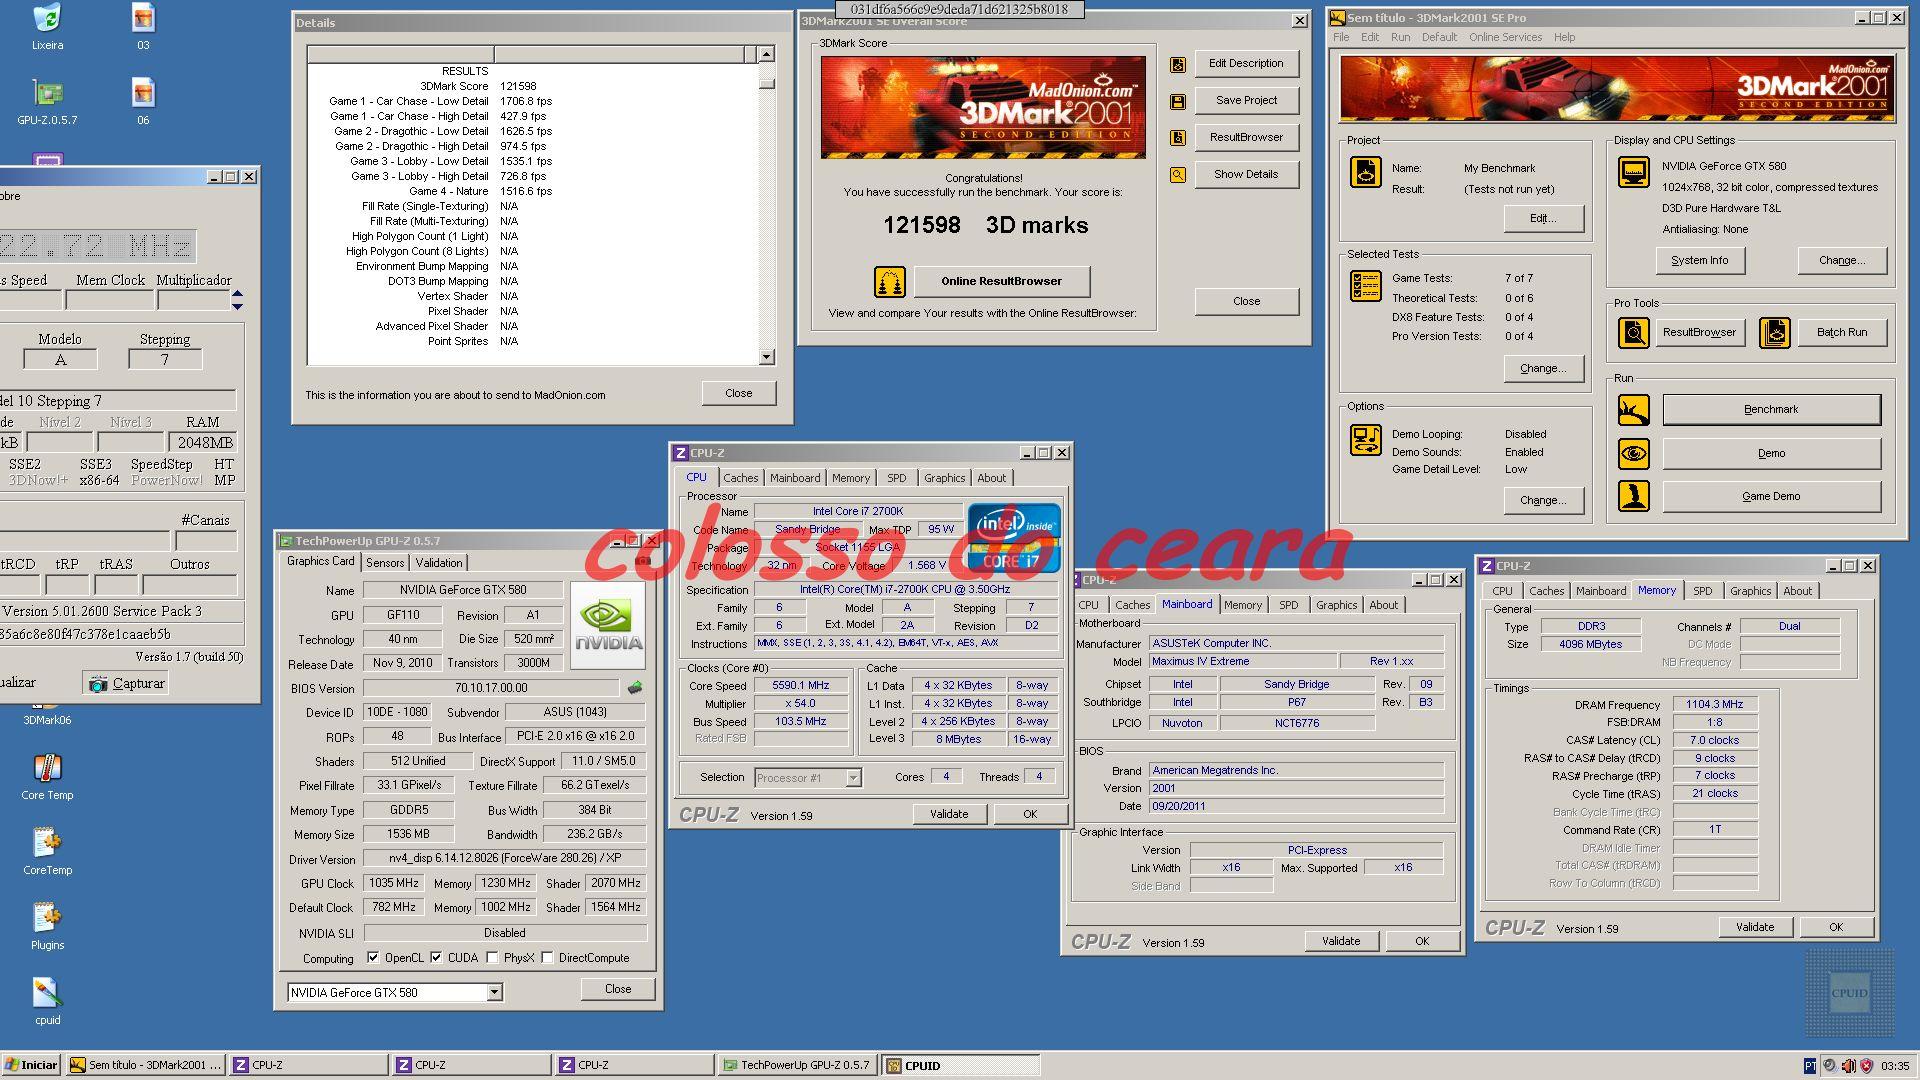Open the File menu in 3DMark2001

[x=1341, y=37]
